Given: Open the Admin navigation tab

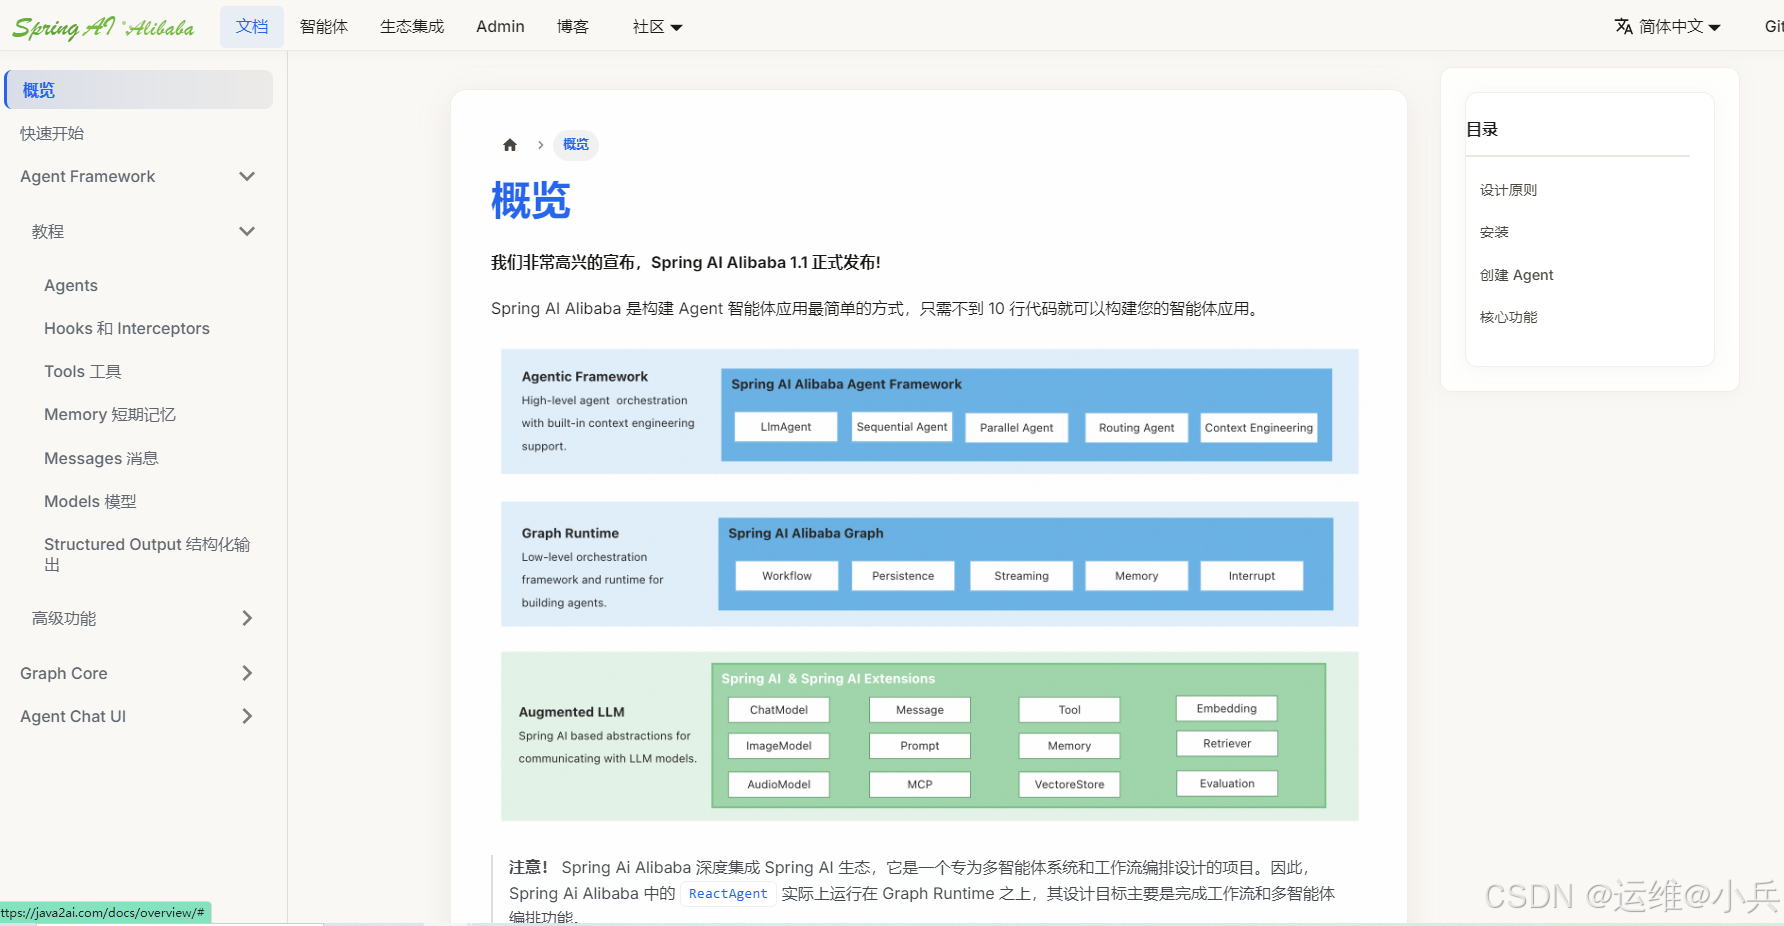Looking at the screenshot, I should [x=500, y=27].
